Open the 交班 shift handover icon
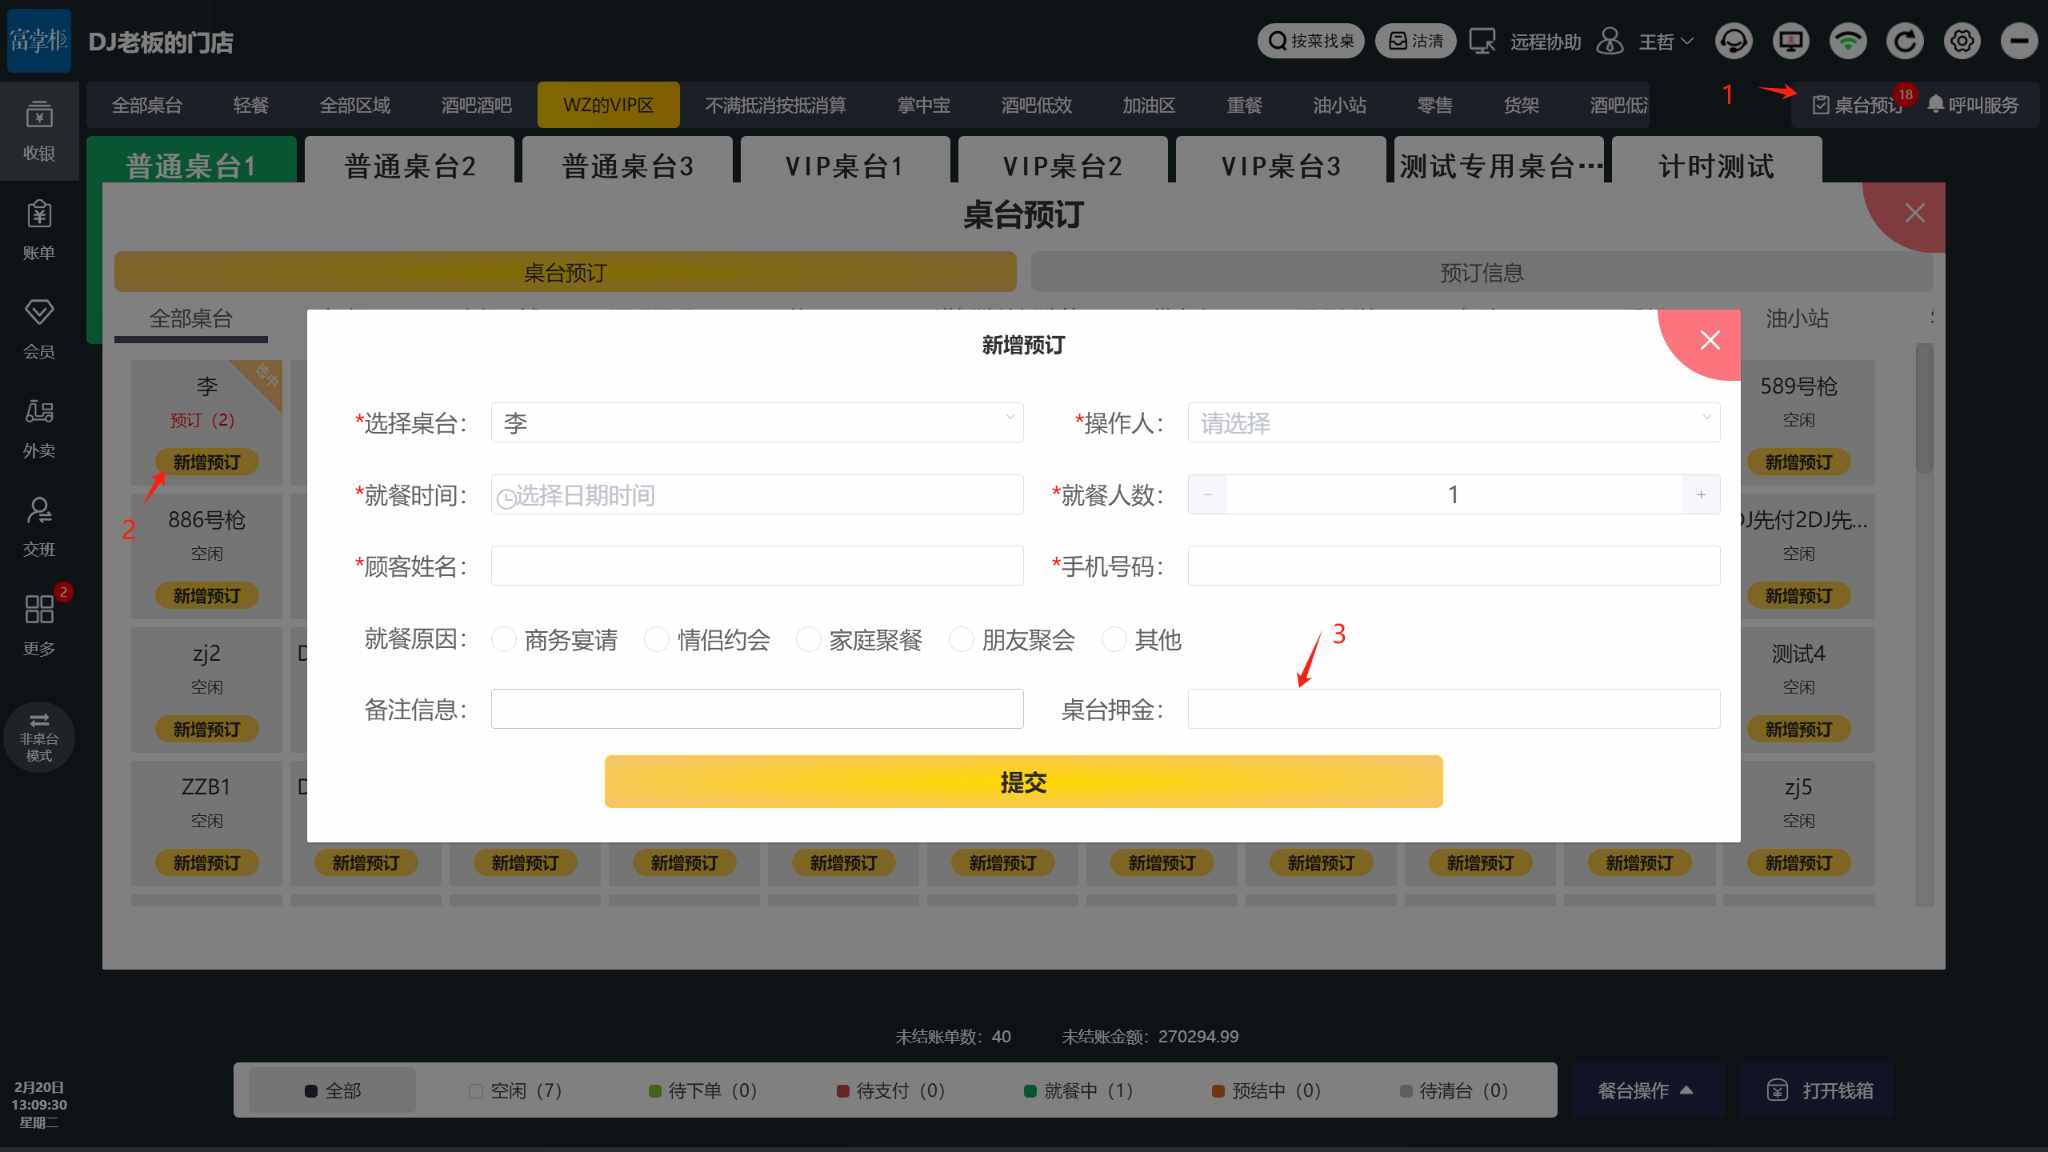Image resolution: width=2048 pixels, height=1152 pixels. [39, 527]
